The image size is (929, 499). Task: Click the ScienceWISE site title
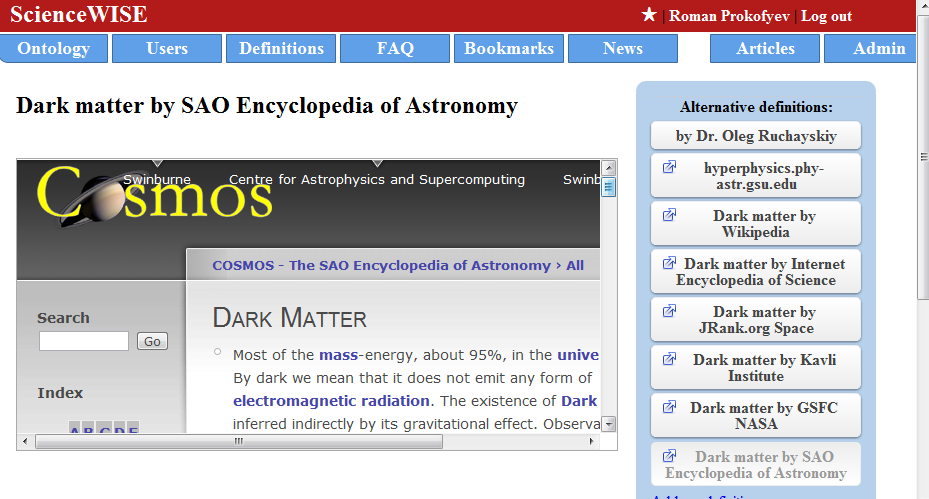(x=79, y=15)
